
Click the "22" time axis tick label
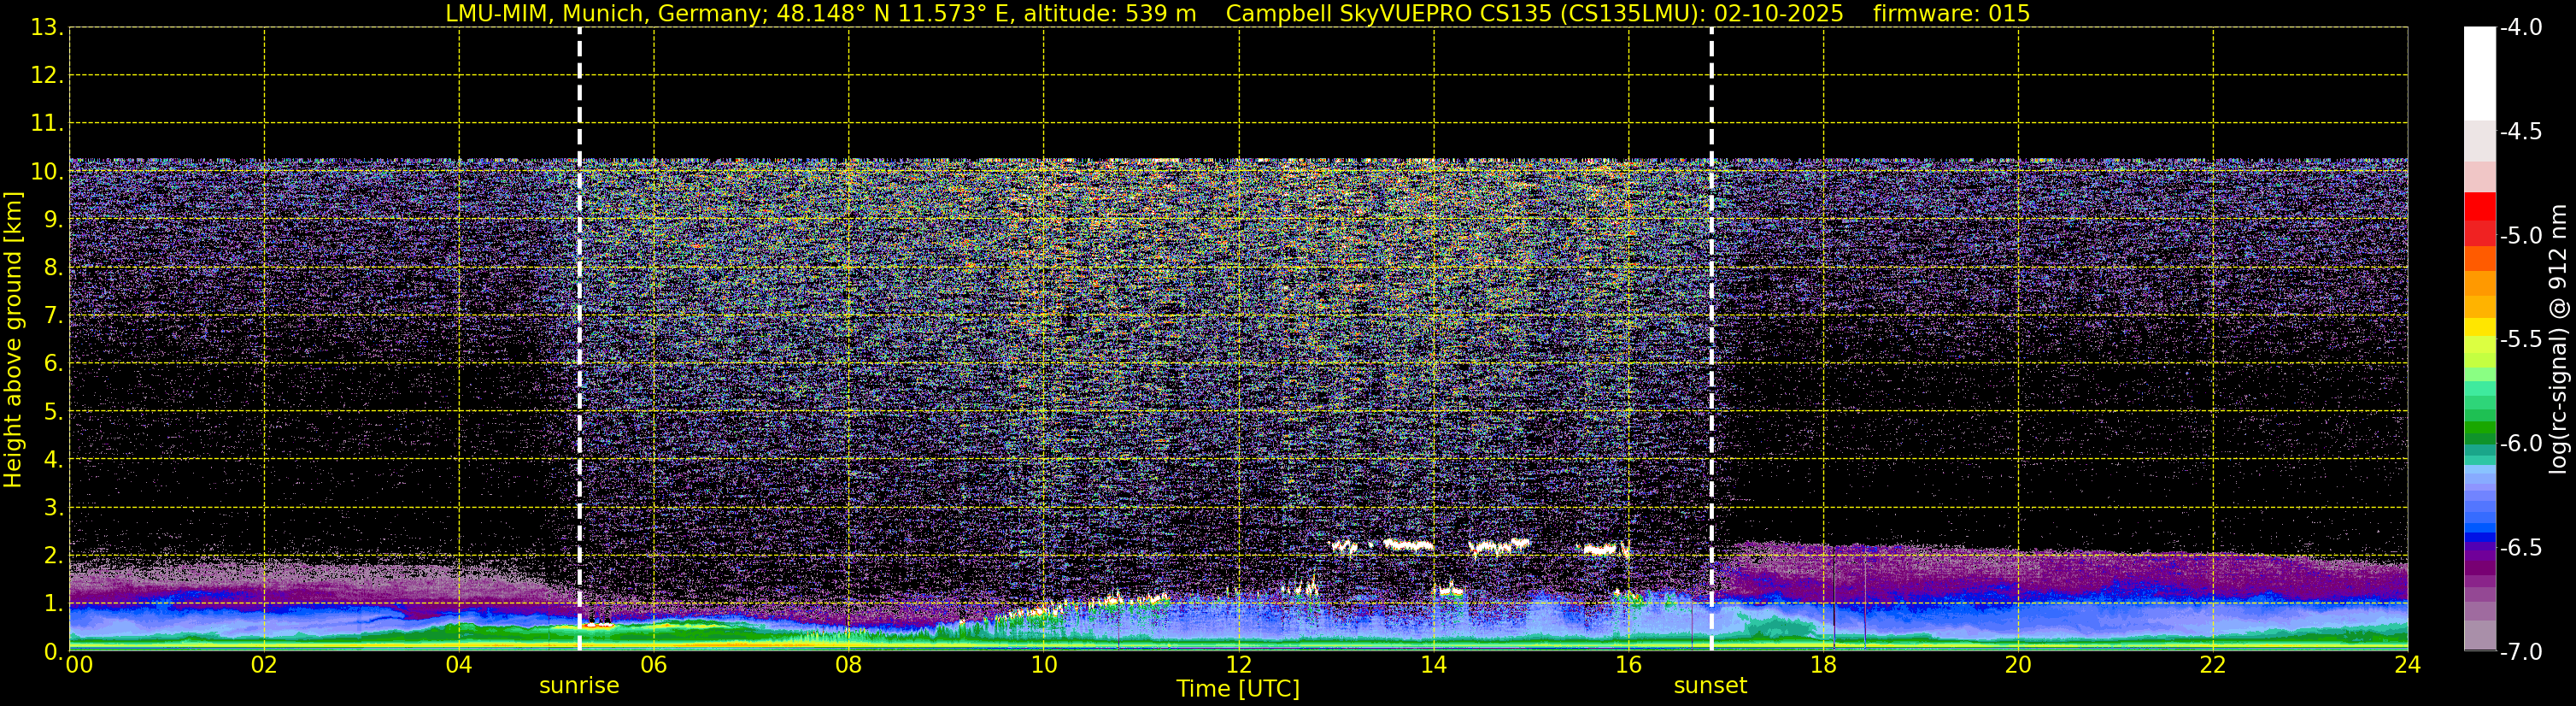pos(2213,665)
